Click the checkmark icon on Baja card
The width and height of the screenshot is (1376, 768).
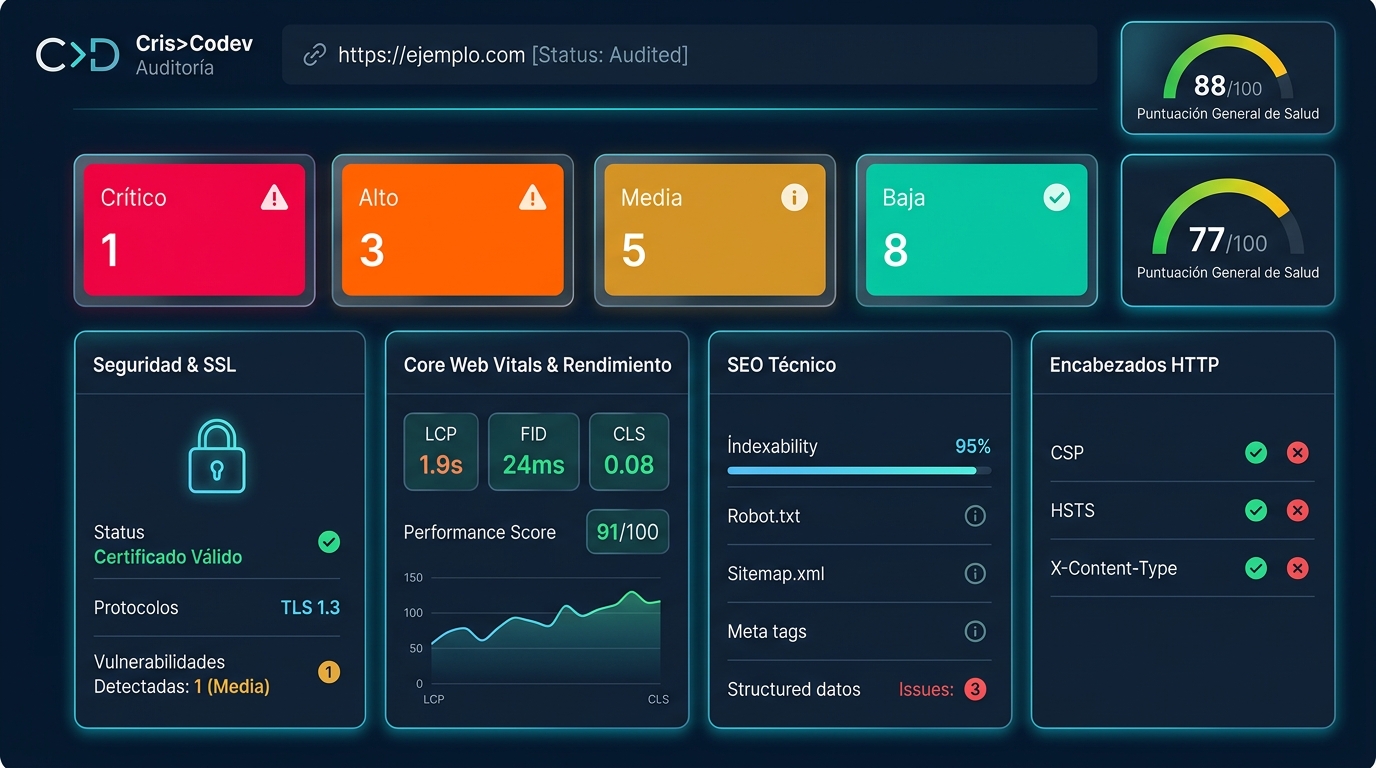click(x=1056, y=197)
